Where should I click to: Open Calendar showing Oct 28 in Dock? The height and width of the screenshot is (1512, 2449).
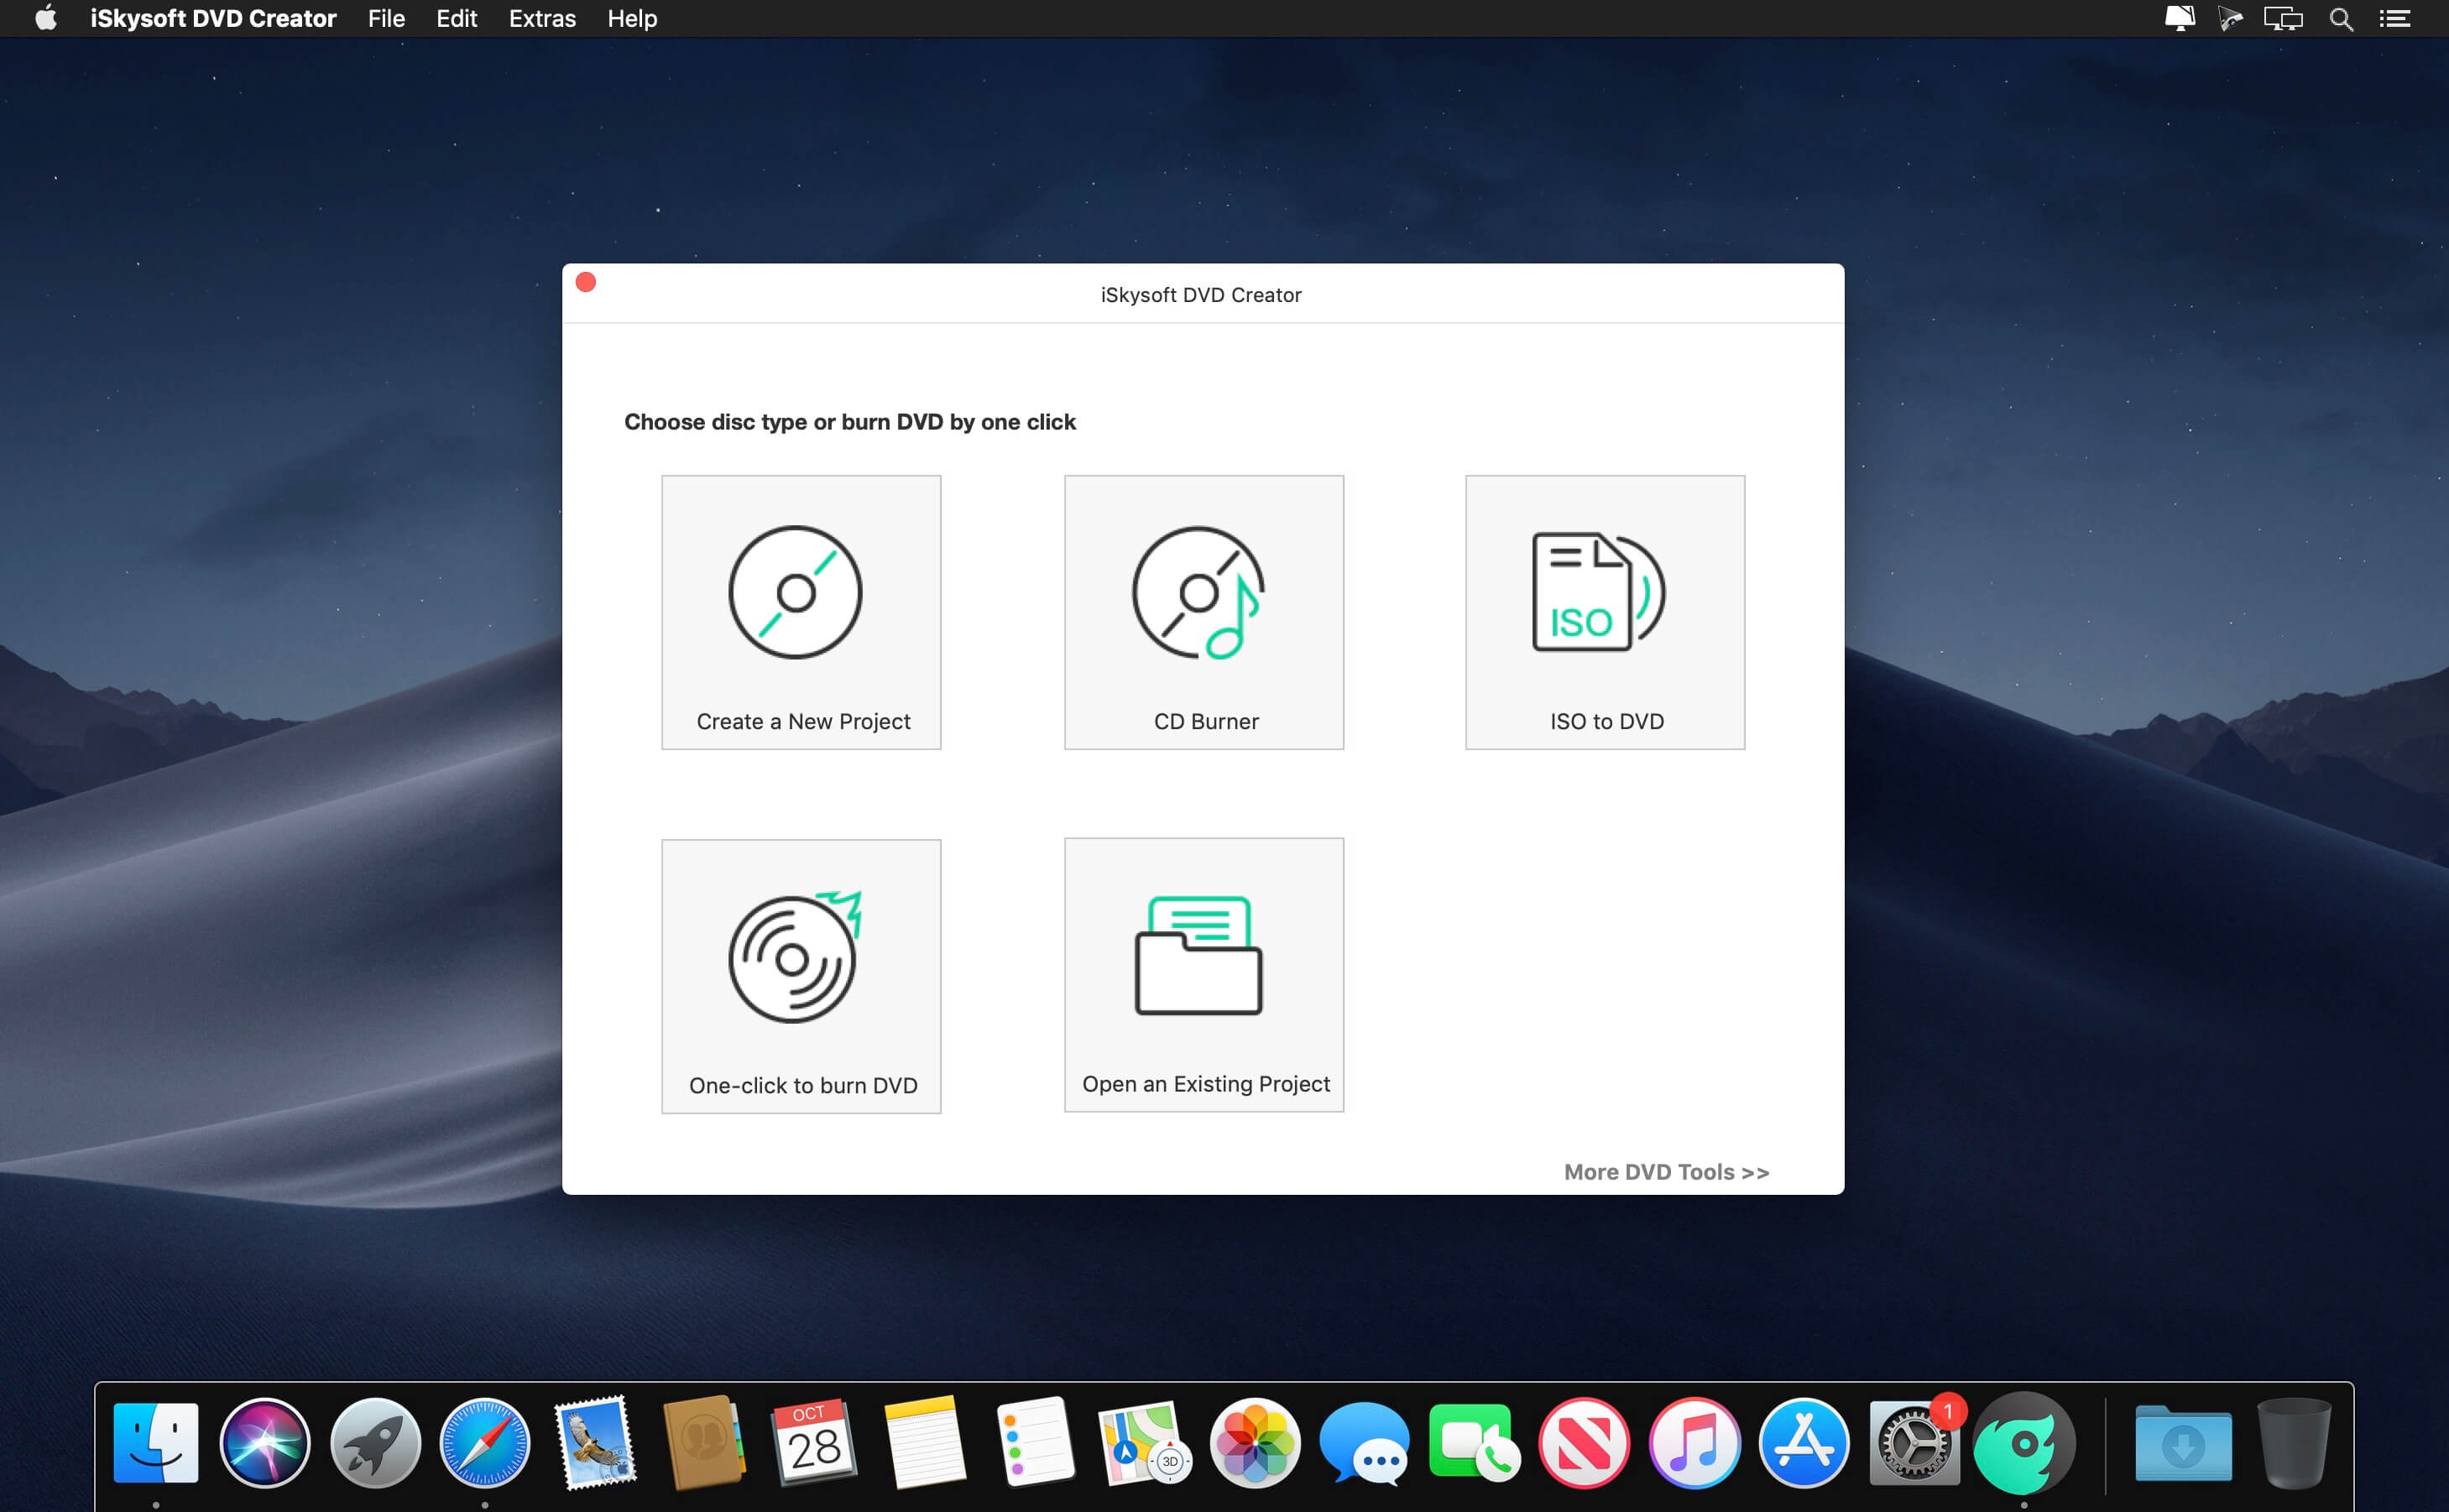[x=814, y=1442]
